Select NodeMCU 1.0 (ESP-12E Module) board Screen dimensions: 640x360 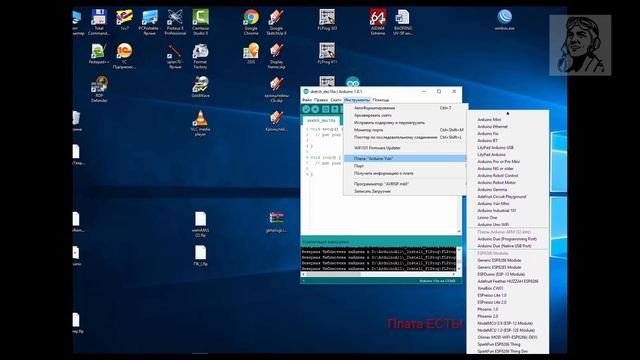pos(508,330)
